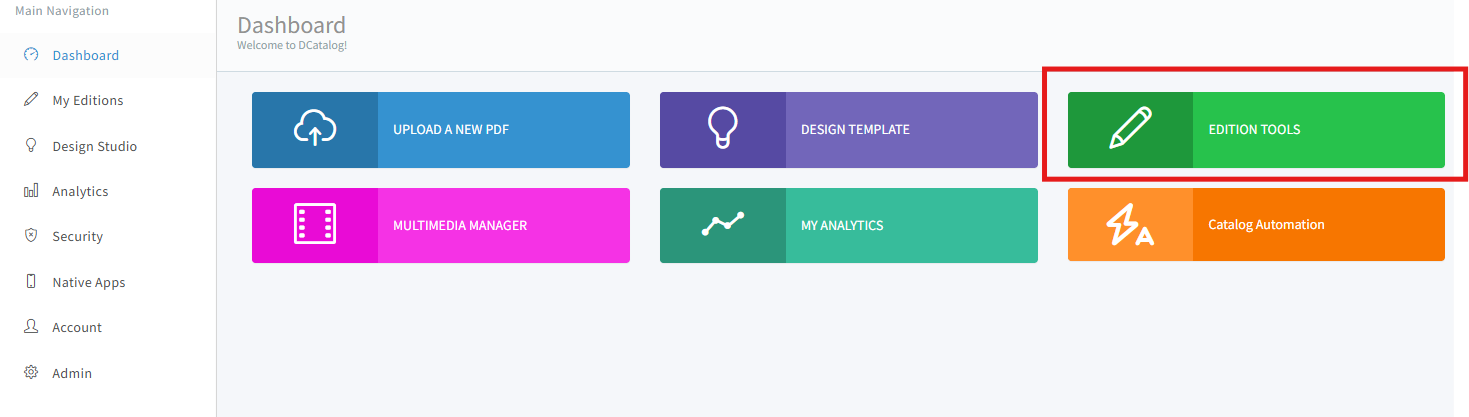The height and width of the screenshot is (417, 1469).
Task: Click the lightning Catalog Automation icon
Action: [x=1130, y=225]
